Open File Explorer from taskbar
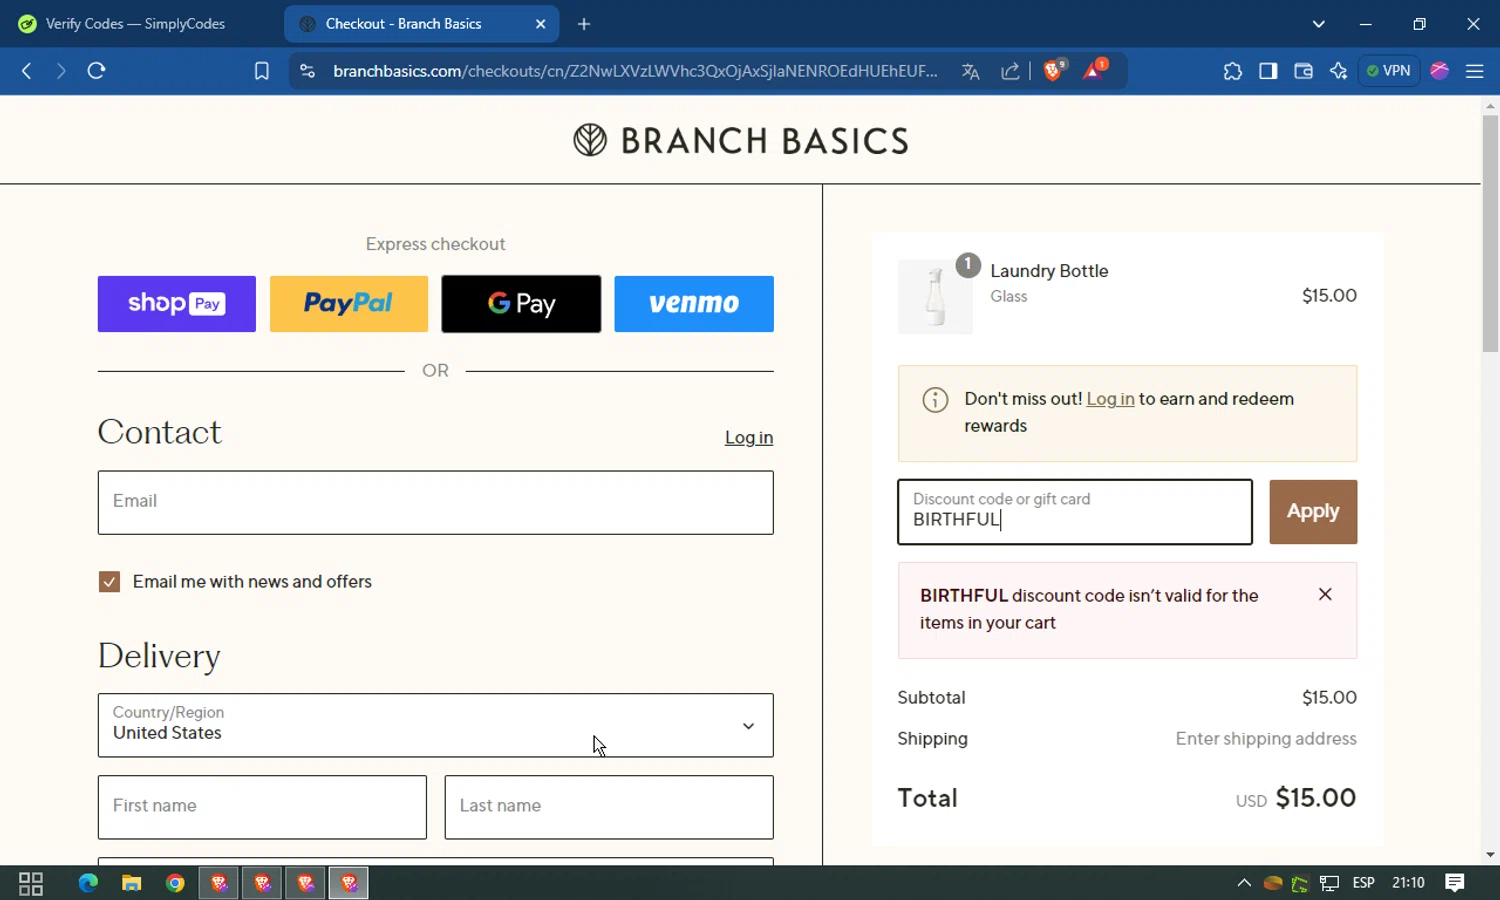Screen dimensions: 1500x900 pos(131,883)
